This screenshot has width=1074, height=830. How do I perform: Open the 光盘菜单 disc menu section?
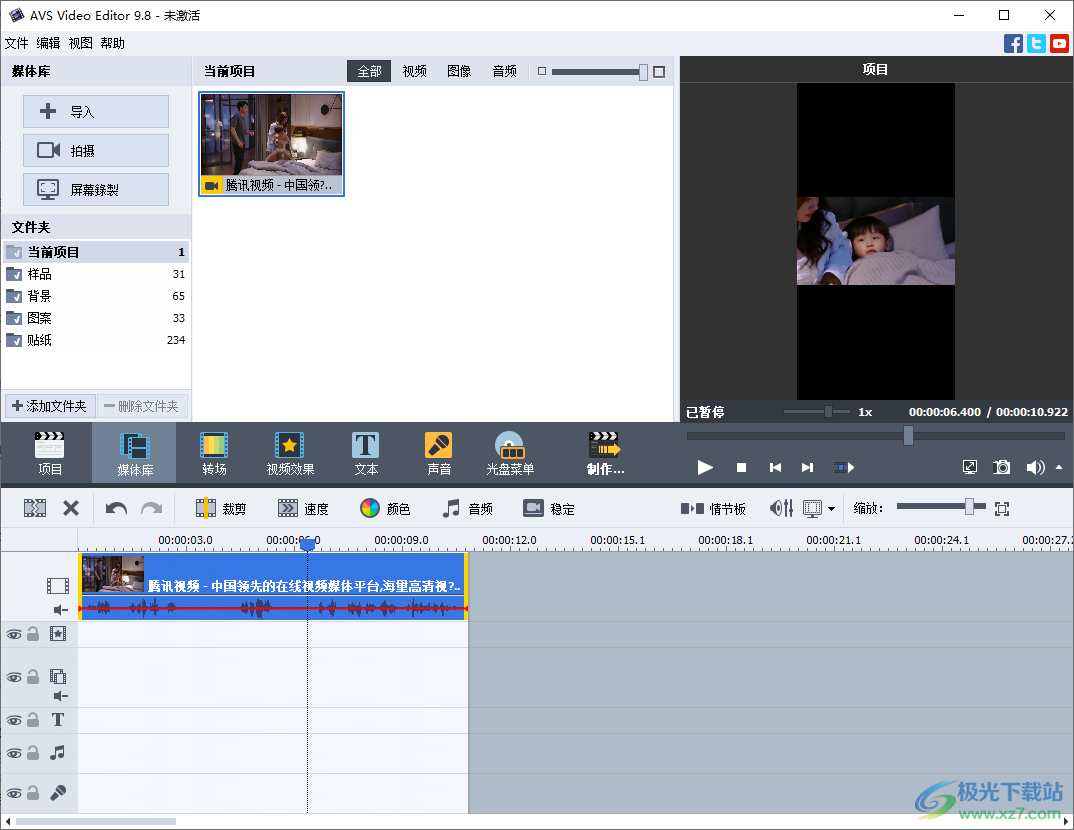click(510, 453)
